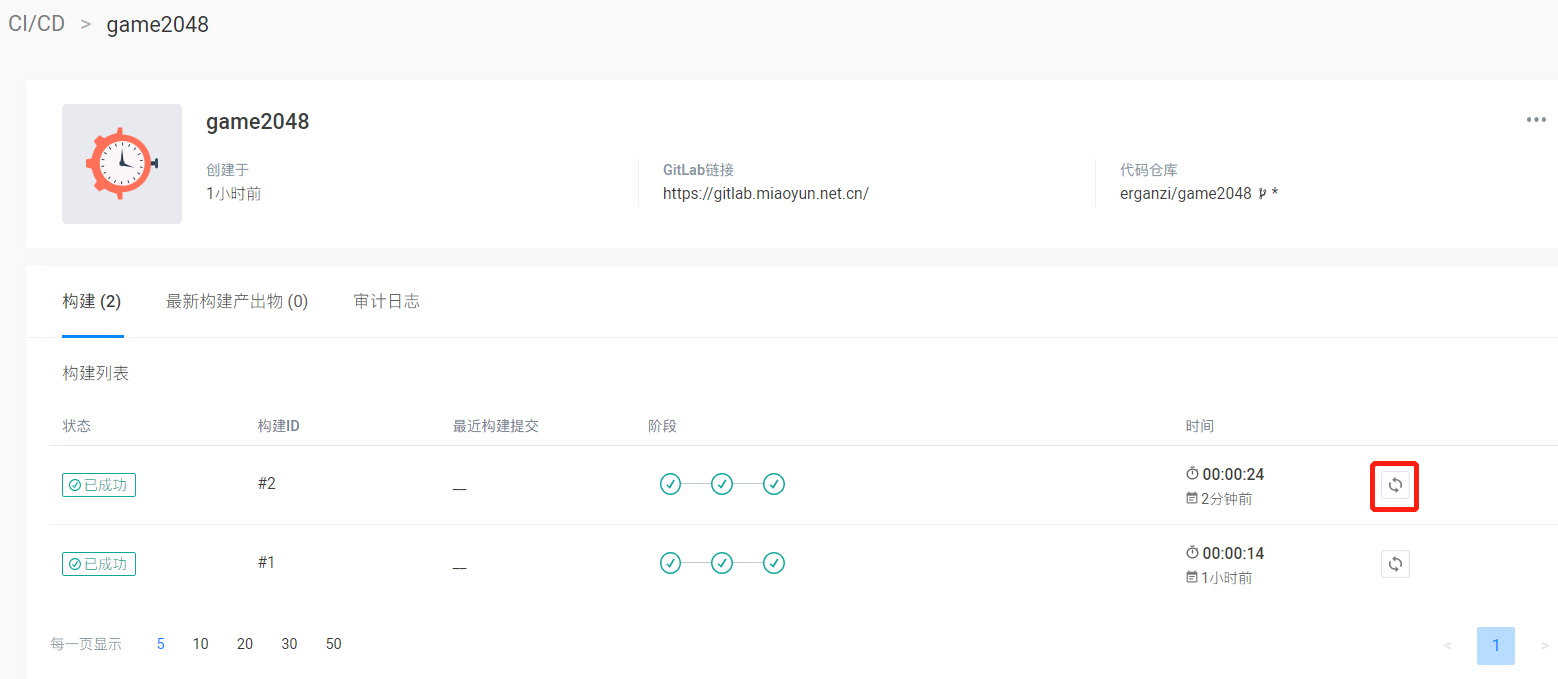This screenshot has height=679, width=1558.
Task: Go to CI/CD in the breadcrumb
Action: (x=37, y=24)
